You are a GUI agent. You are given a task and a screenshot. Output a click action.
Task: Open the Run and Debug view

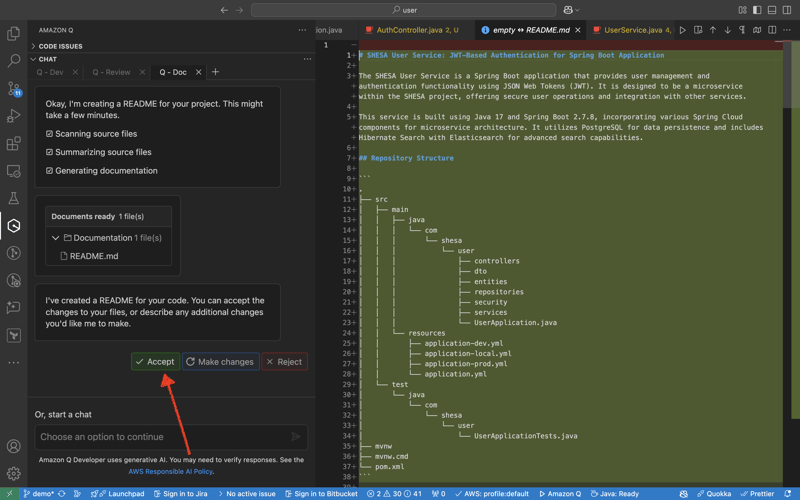pyautogui.click(x=14, y=117)
